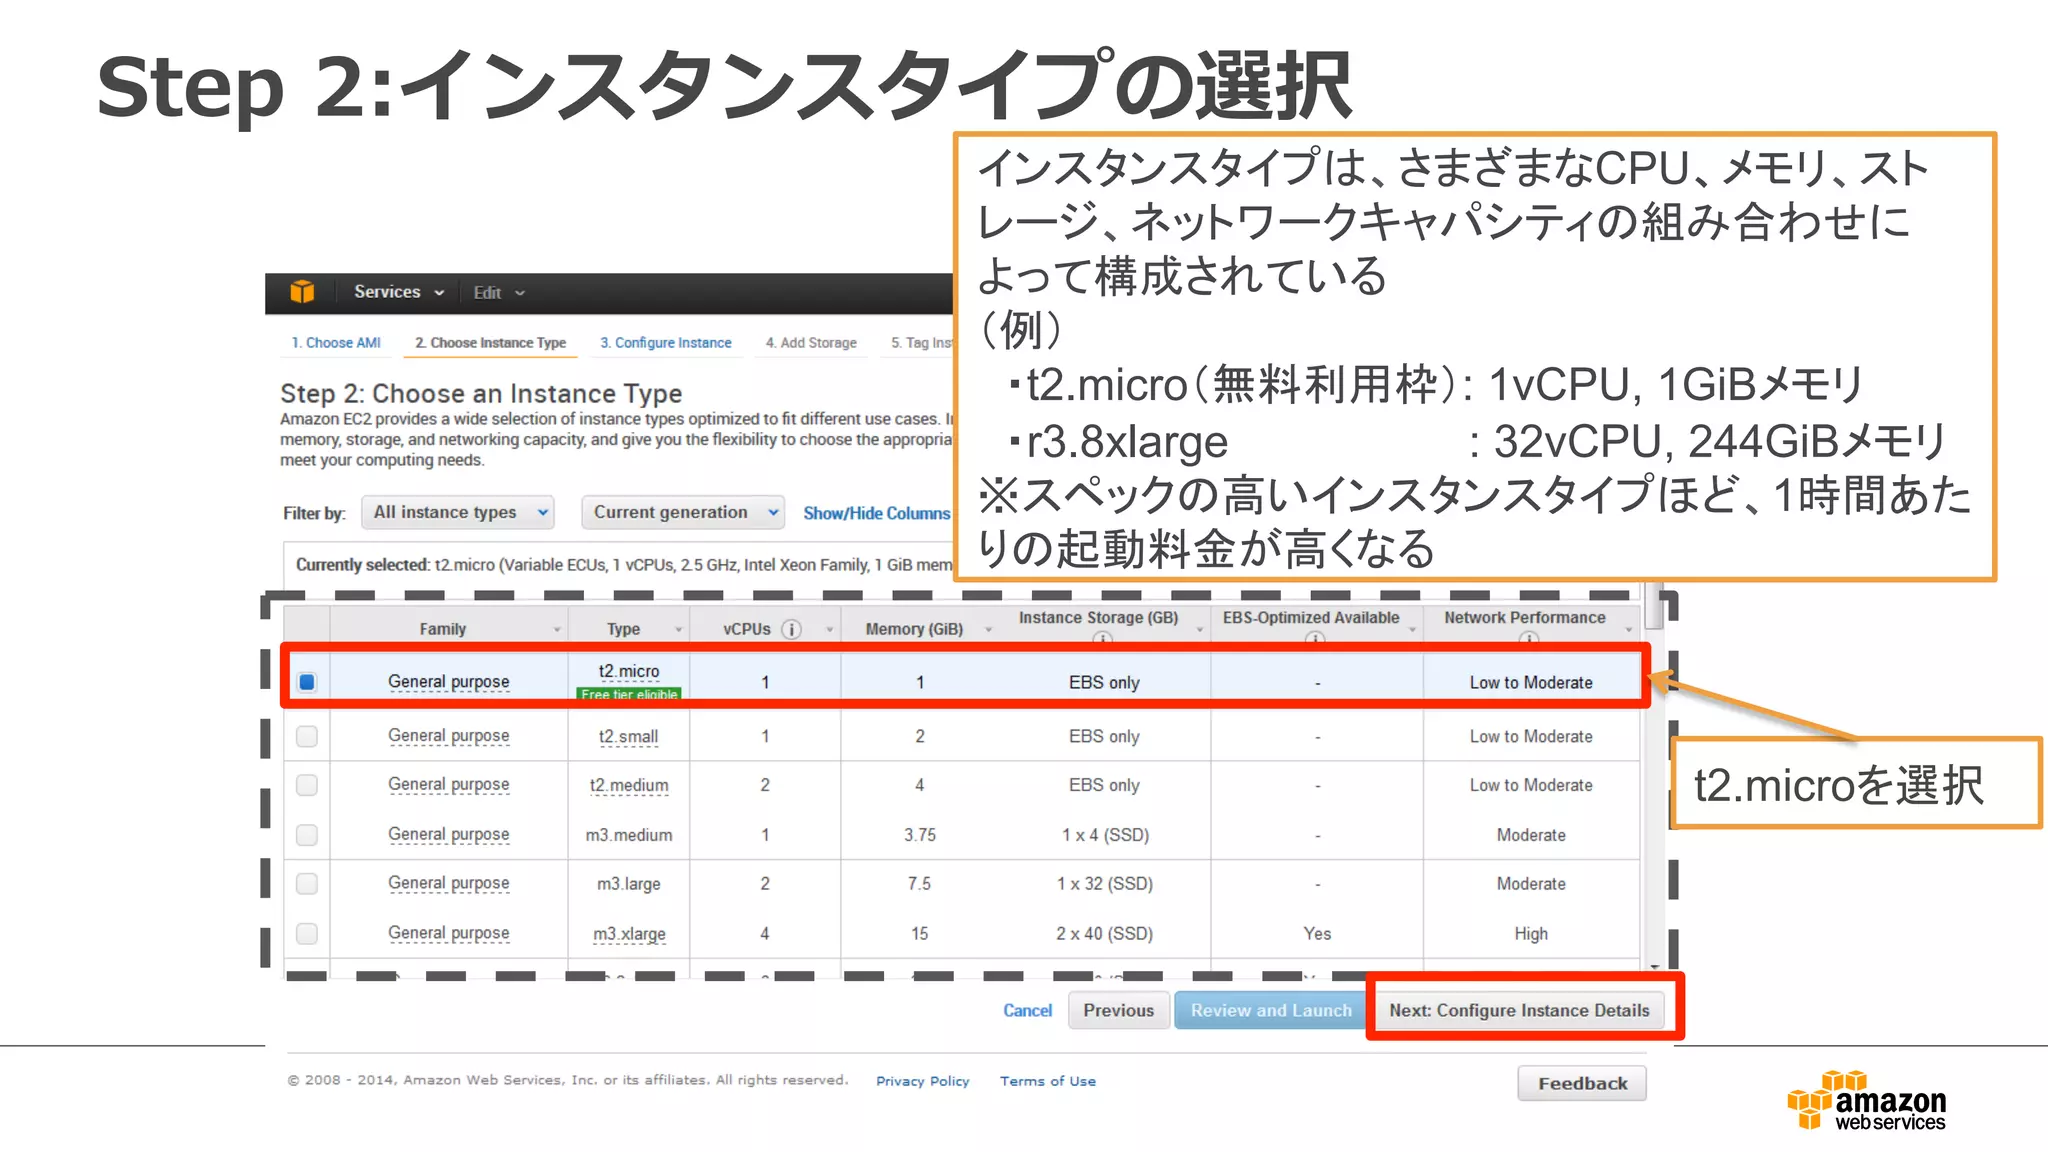Click the Instance Storage (GB) info icon

point(1102,638)
